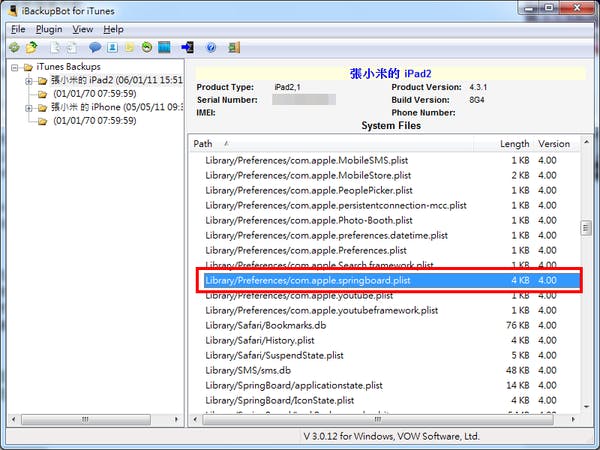
Task: Select the com.apple.springboard.plist row
Action: [392, 280]
